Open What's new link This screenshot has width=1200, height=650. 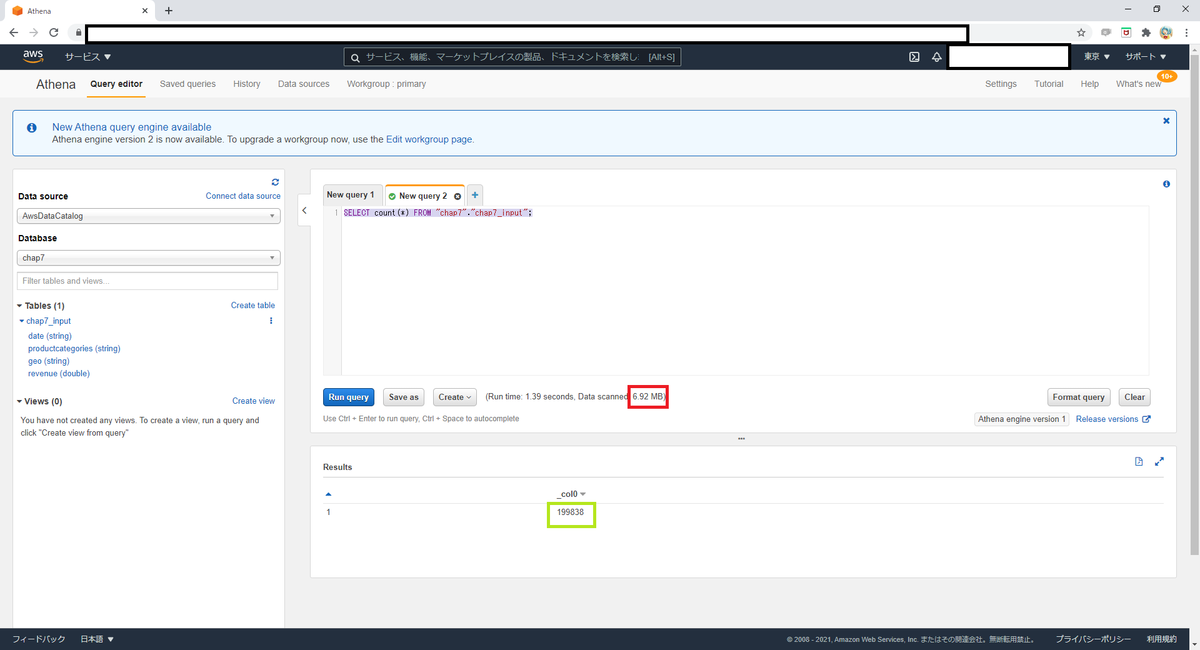click(x=1139, y=84)
